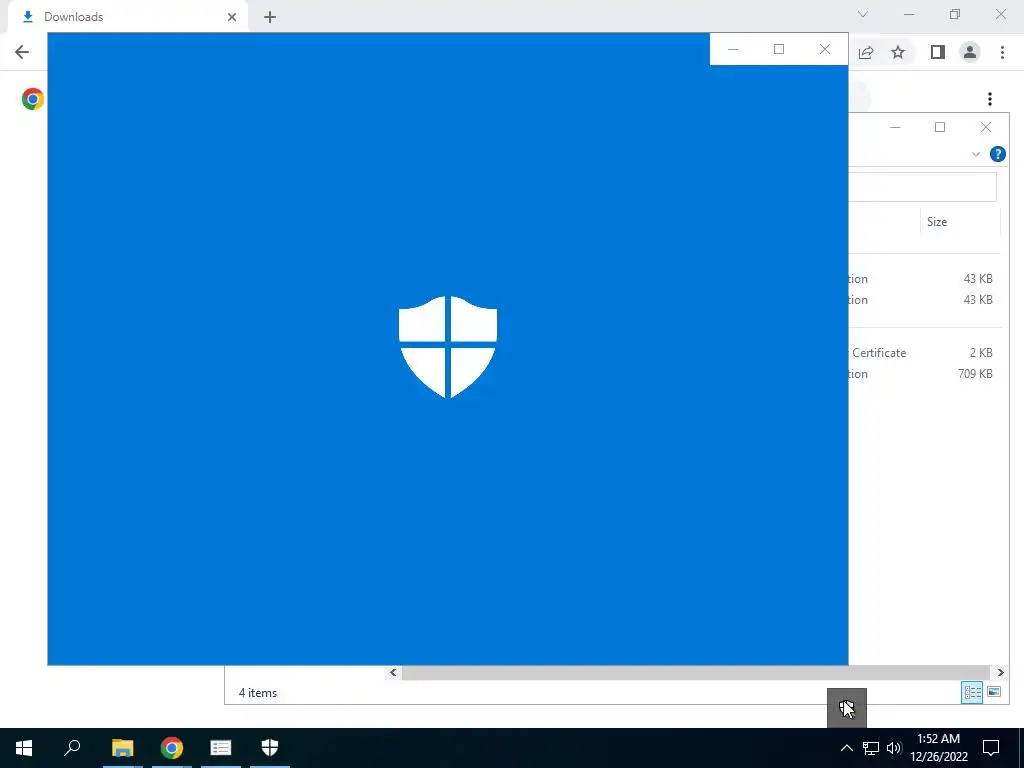Click network tray icon
The height and width of the screenshot is (768, 1024).
point(871,748)
